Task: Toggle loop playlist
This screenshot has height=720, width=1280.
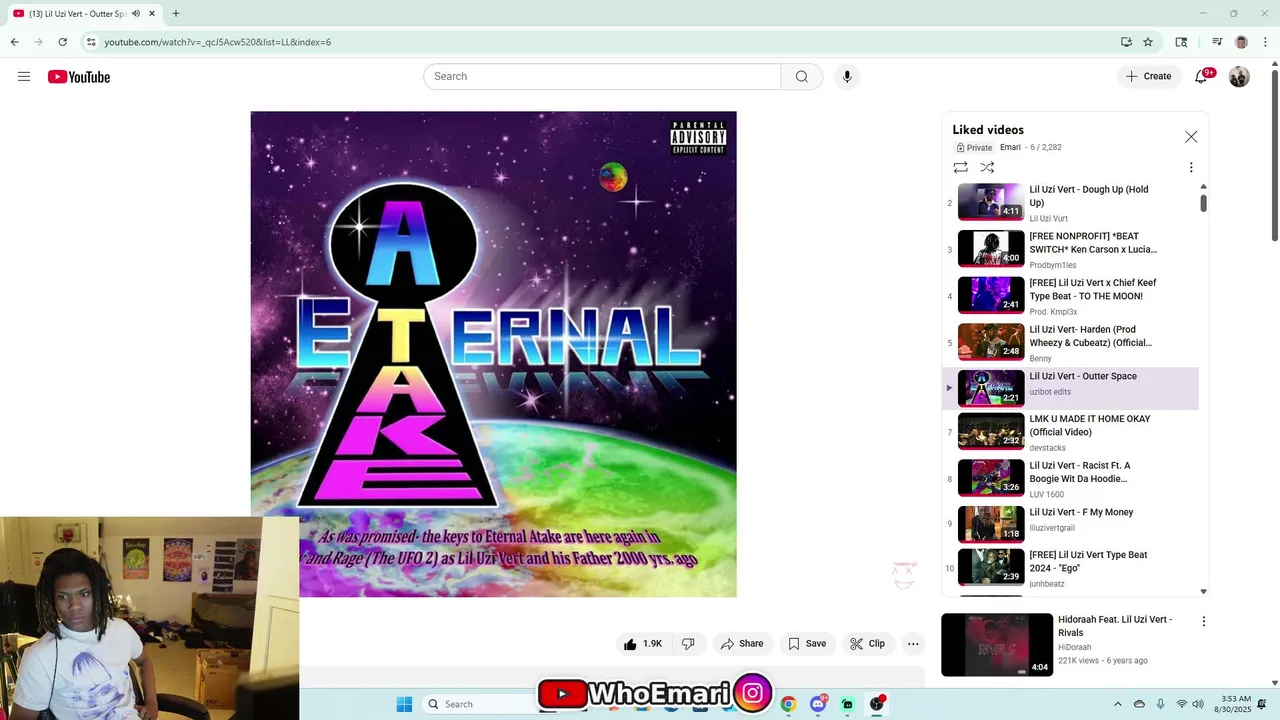Action: [x=960, y=168]
